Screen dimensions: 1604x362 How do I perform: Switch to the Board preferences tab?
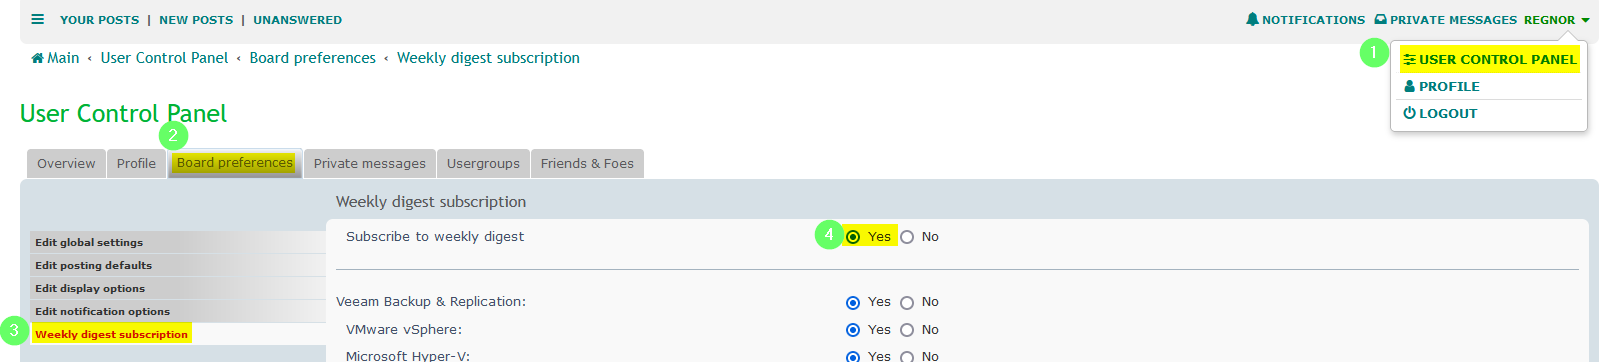235,163
